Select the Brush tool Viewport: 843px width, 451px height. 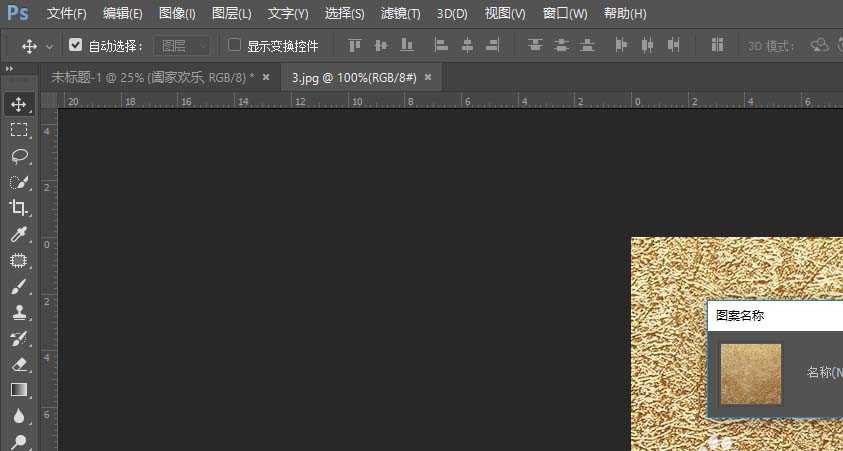[19, 287]
